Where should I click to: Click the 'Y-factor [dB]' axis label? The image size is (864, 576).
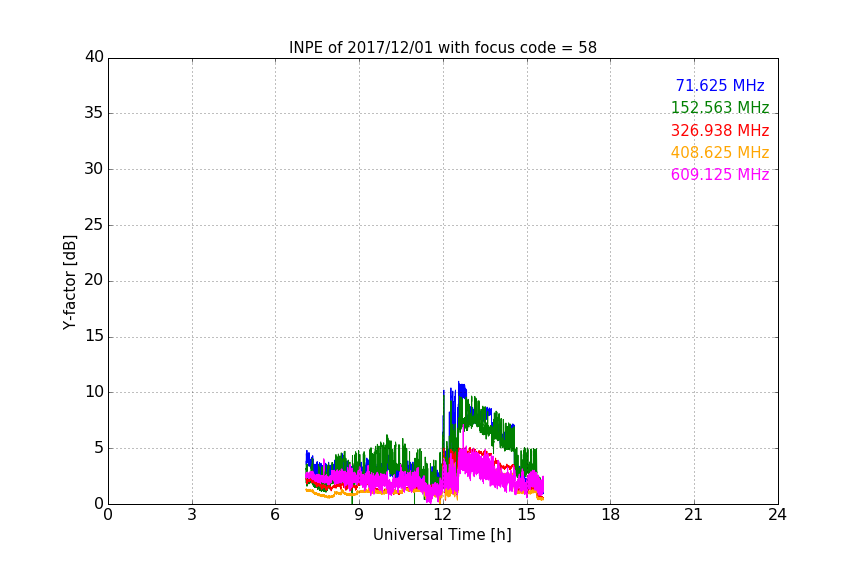coord(69,282)
